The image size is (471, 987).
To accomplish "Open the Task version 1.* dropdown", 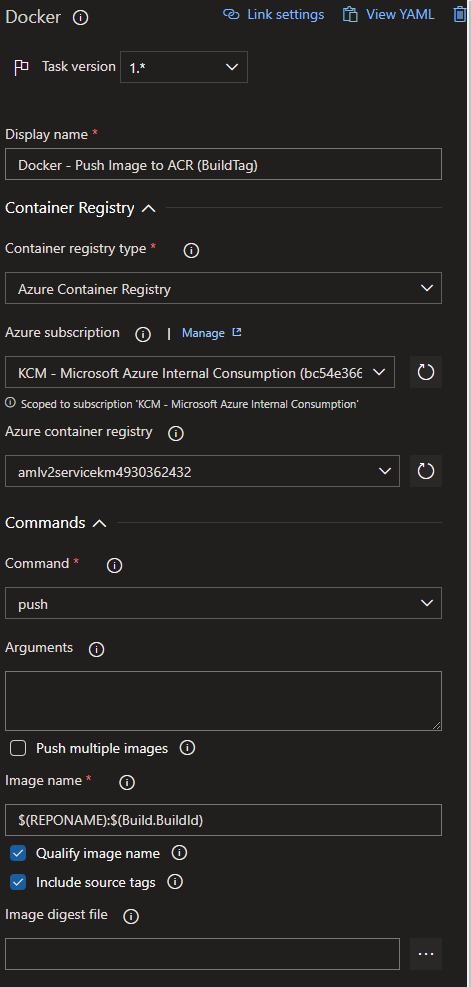I will tap(184, 67).
